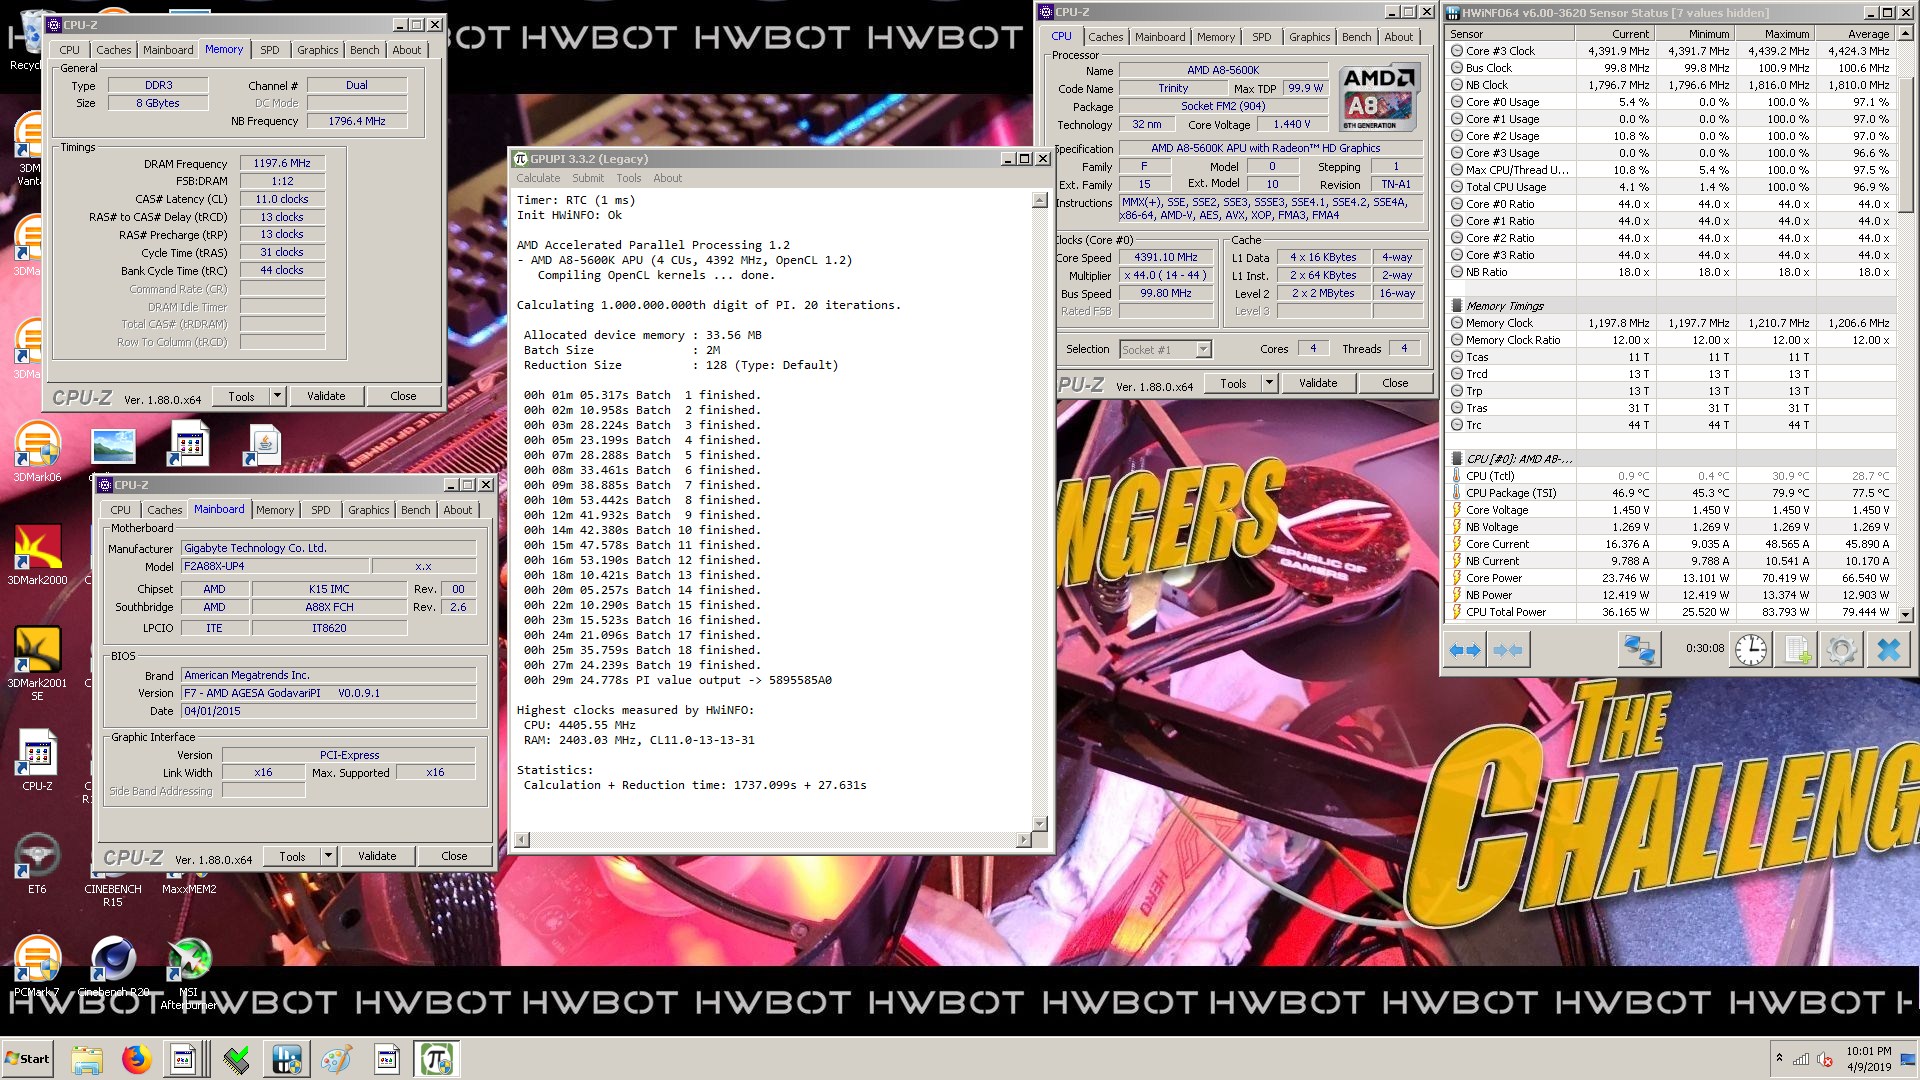The image size is (1920, 1080).
Task: Open Tools dropdown arrow in Memory CPU-Z
Action: pyautogui.click(x=278, y=396)
